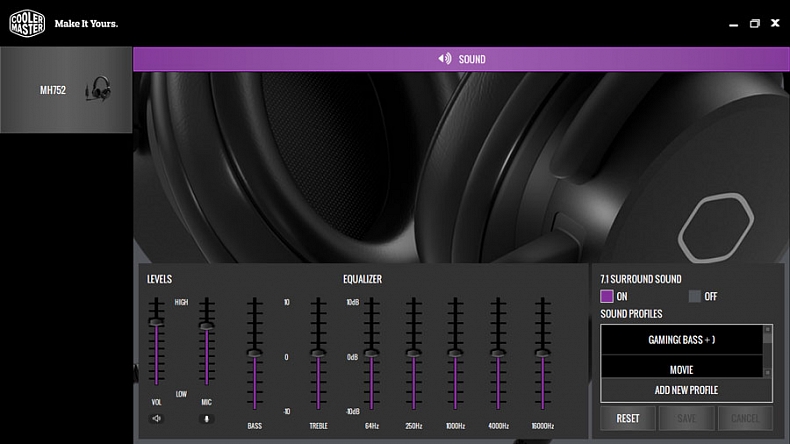Restore the window size
This screenshot has height=444, width=790.
(754, 24)
